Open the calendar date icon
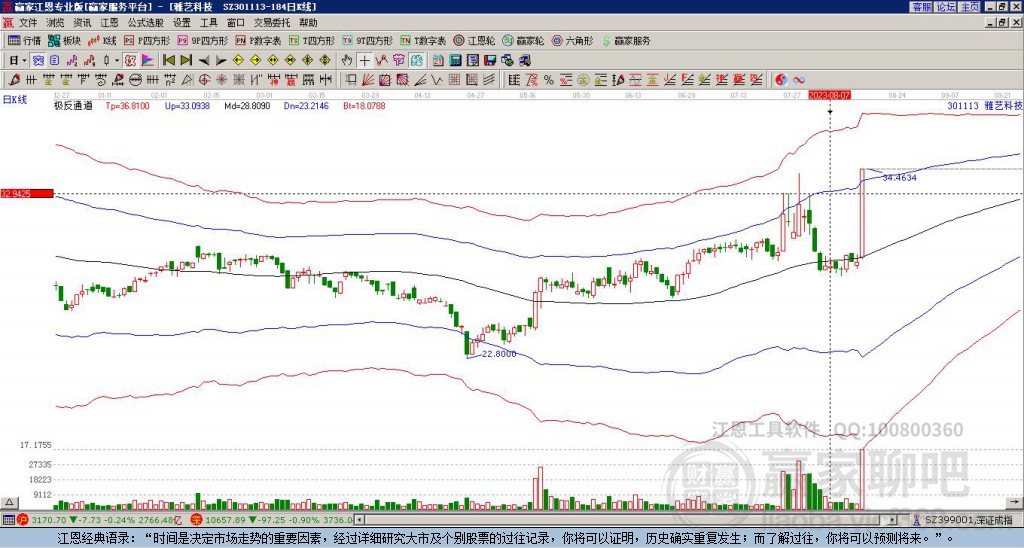Viewport: 1024px width, 548px height. (x=438, y=60)
